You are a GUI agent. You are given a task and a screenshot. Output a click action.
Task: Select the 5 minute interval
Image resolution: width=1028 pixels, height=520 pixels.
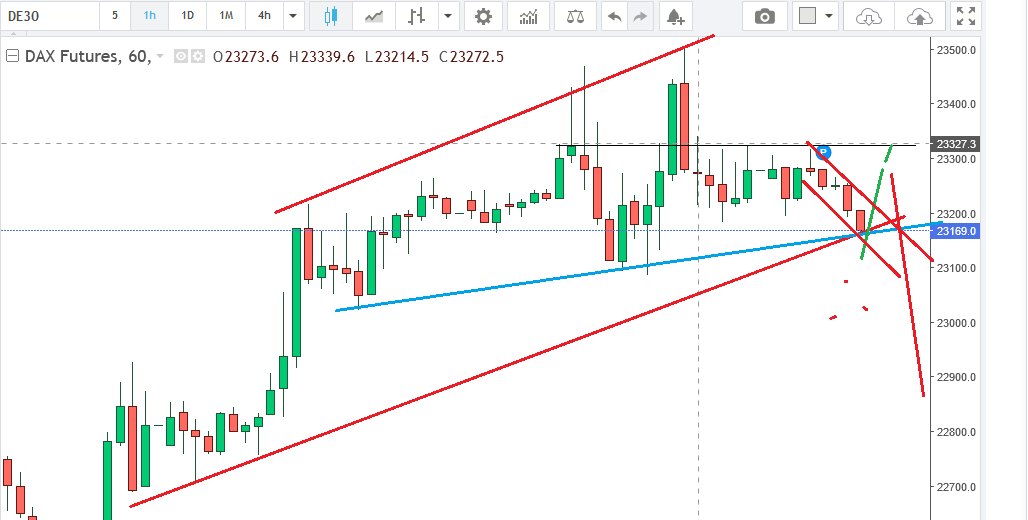click(x=115, y=16)
